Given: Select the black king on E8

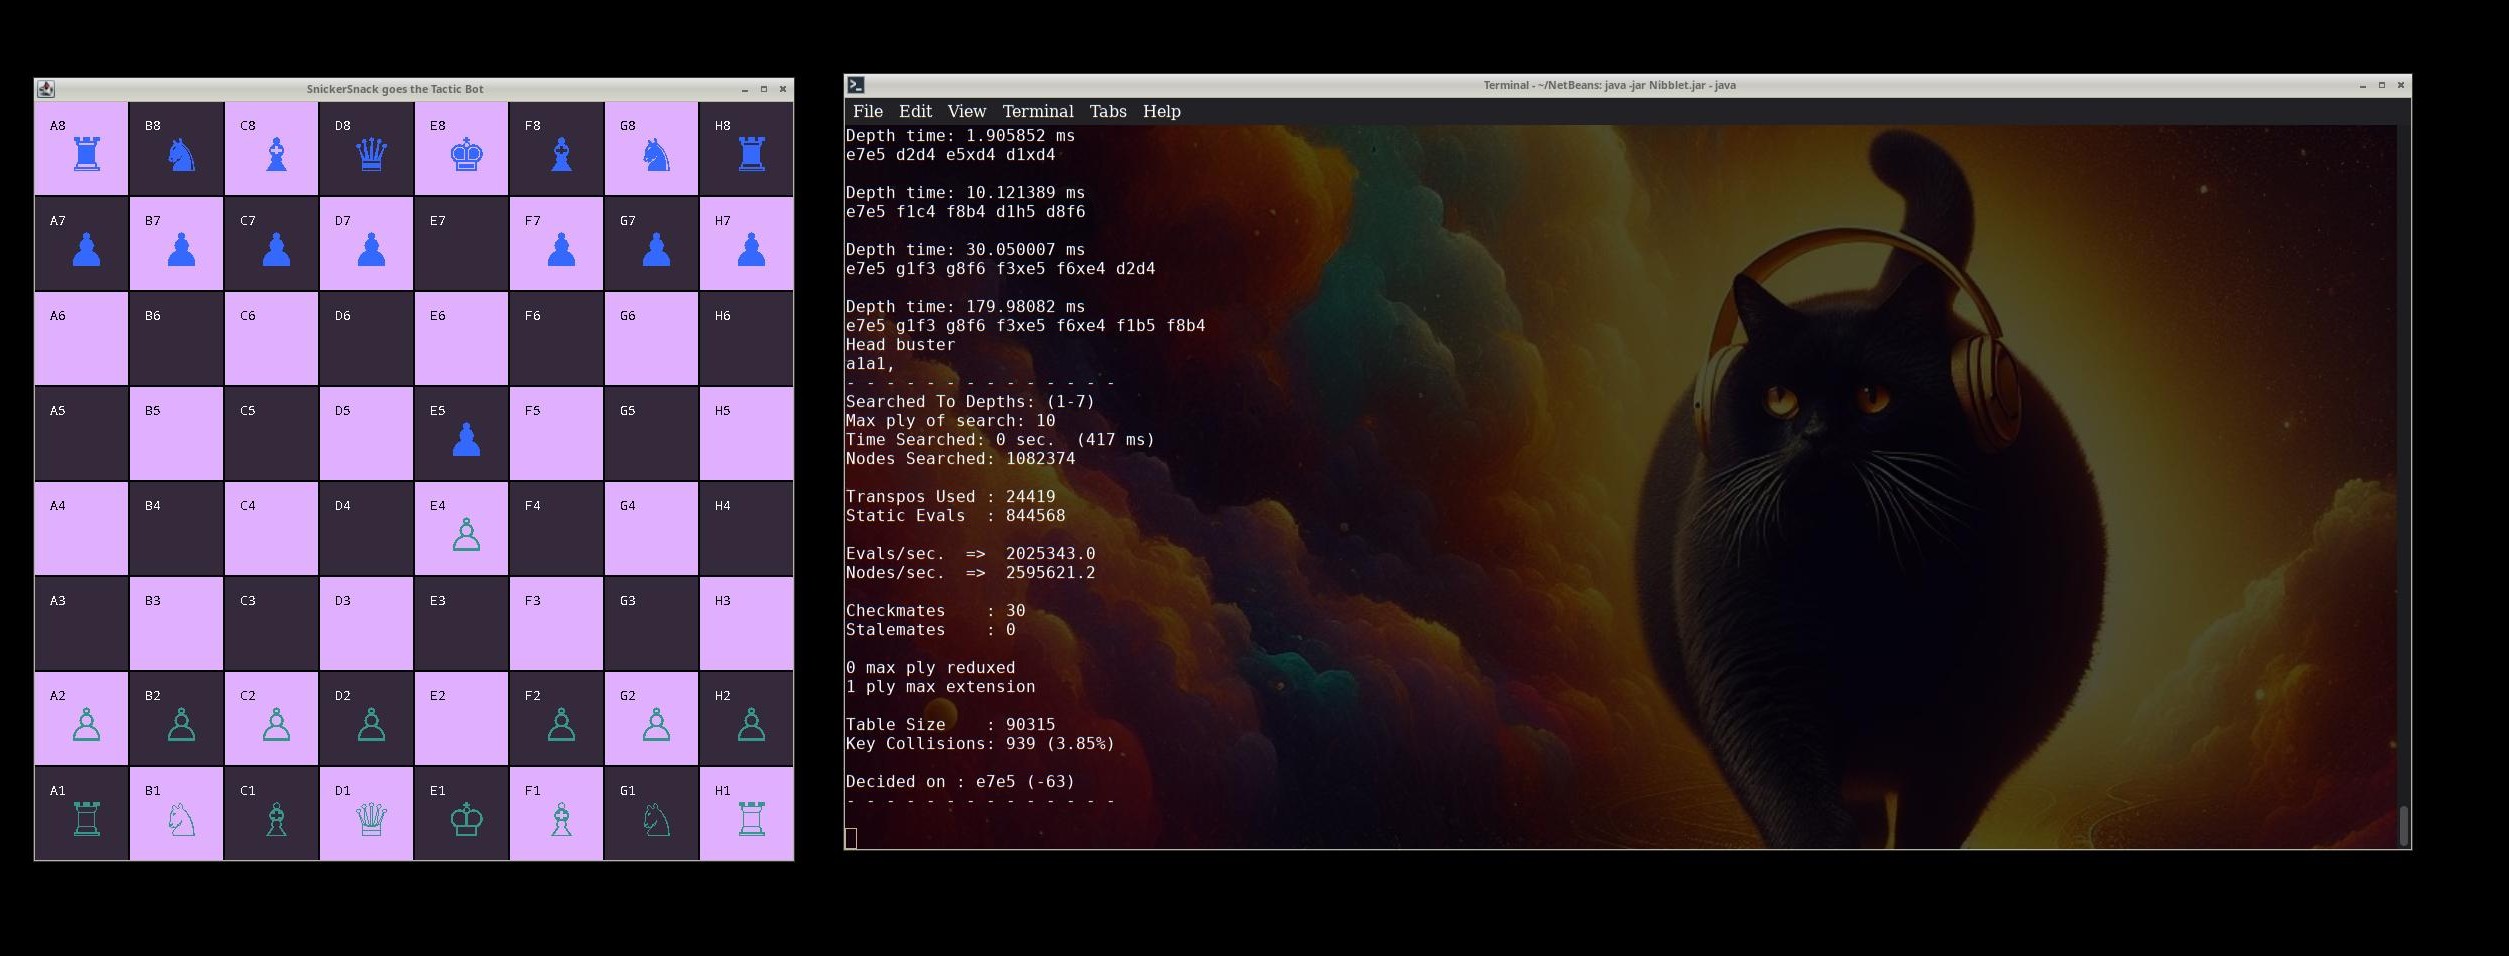Looking at the screenshot, I should point(466,155).
